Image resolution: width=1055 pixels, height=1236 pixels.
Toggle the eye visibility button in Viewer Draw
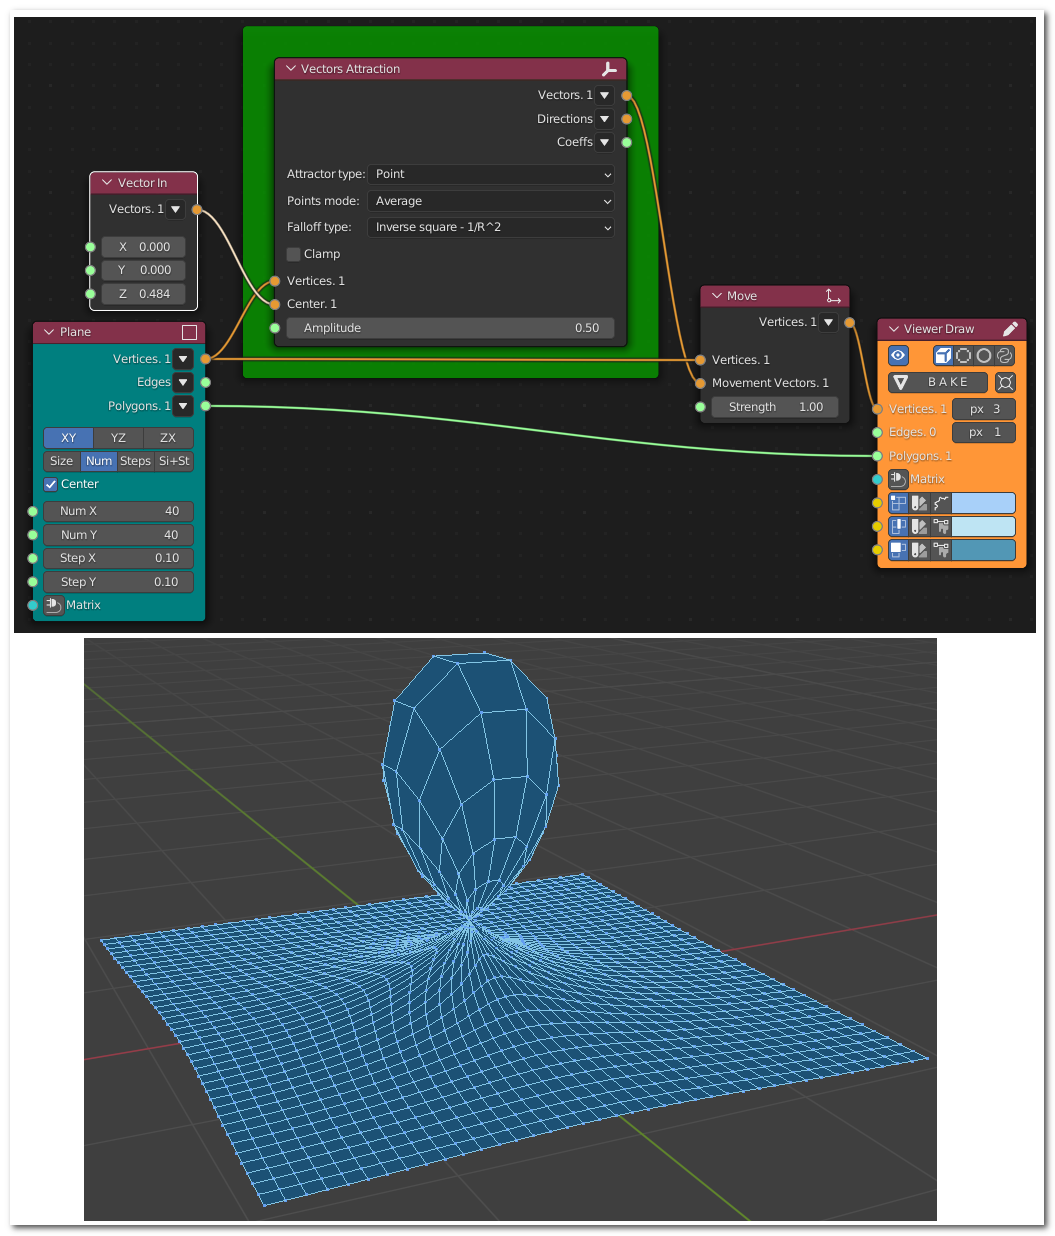[x=898, y=355]
